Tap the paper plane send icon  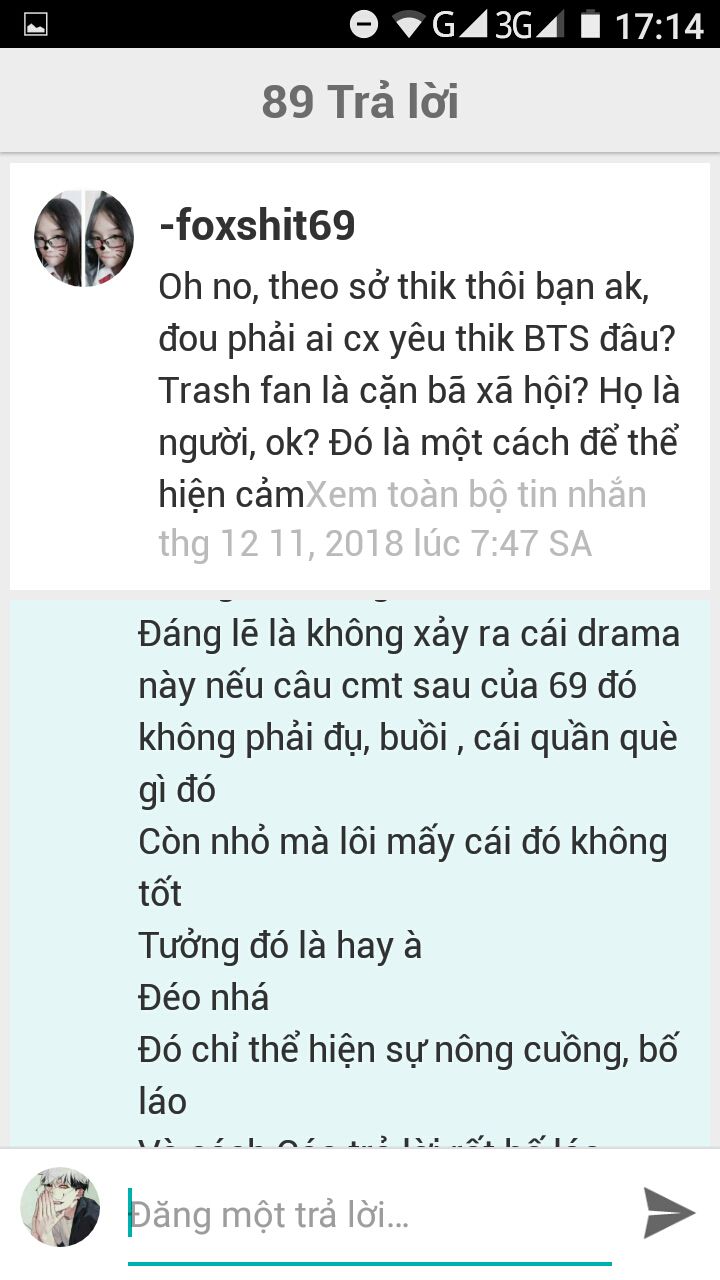click(668, 1213)
